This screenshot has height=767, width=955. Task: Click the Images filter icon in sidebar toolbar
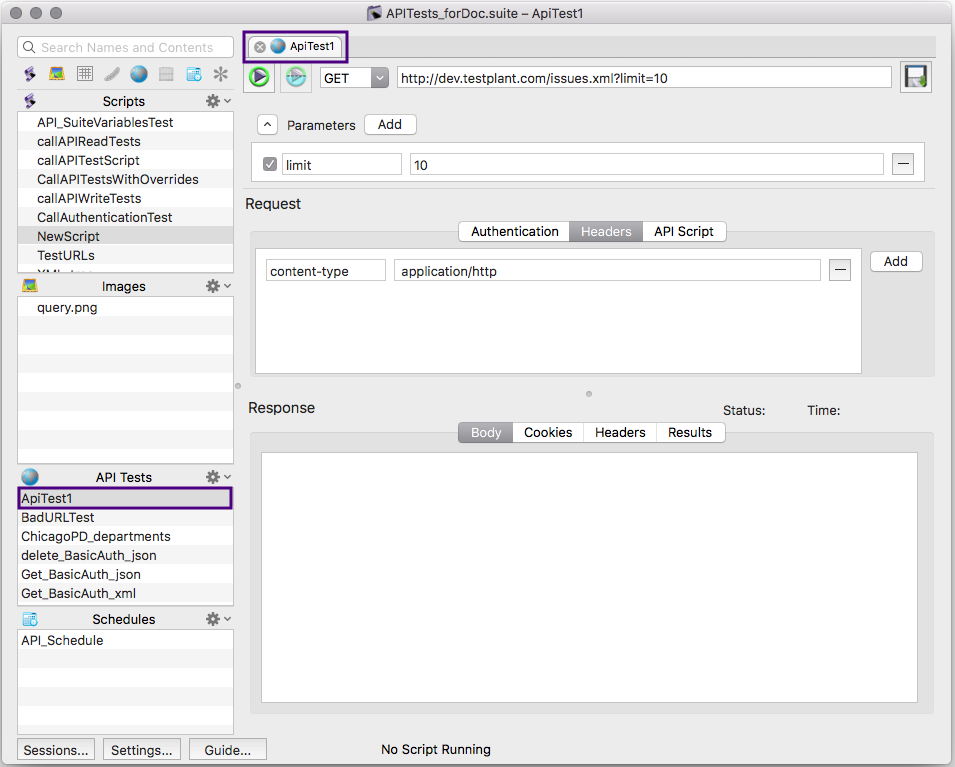57,74
